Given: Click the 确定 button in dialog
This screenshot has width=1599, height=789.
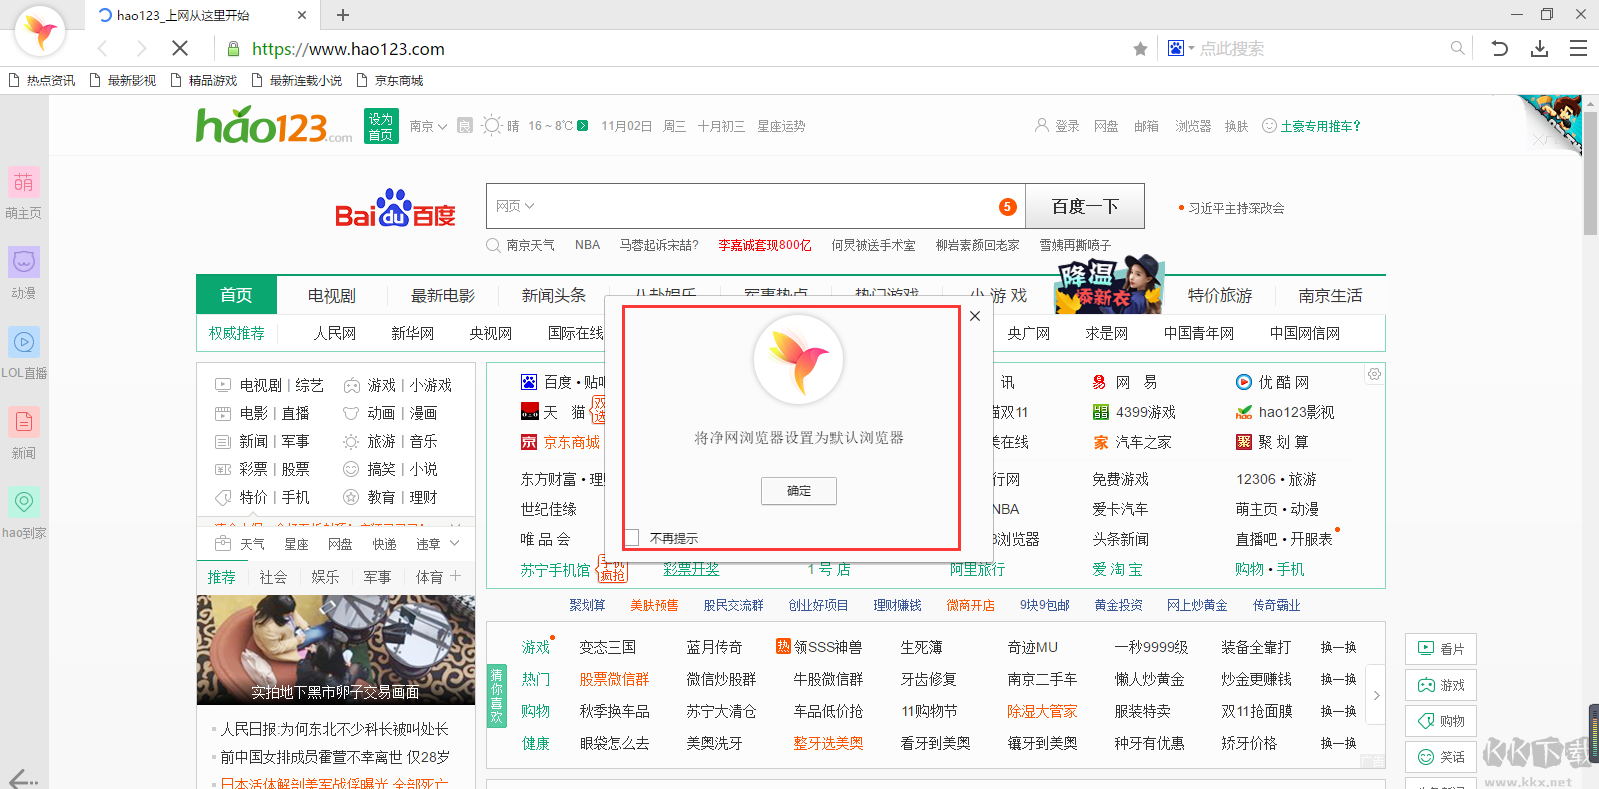Looking at the screenshot, I should (798, 491).
